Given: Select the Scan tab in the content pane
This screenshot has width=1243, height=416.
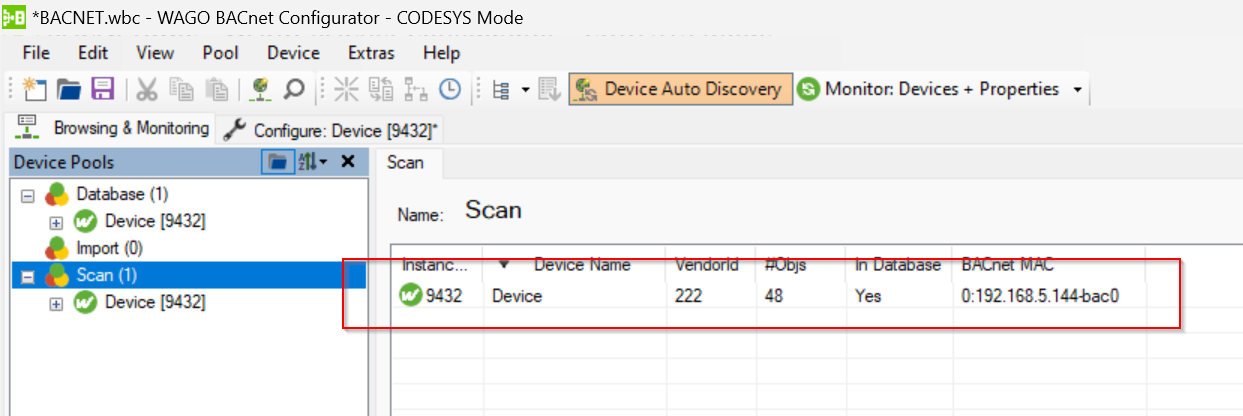Looking at the screenshot, I should 405,162.
